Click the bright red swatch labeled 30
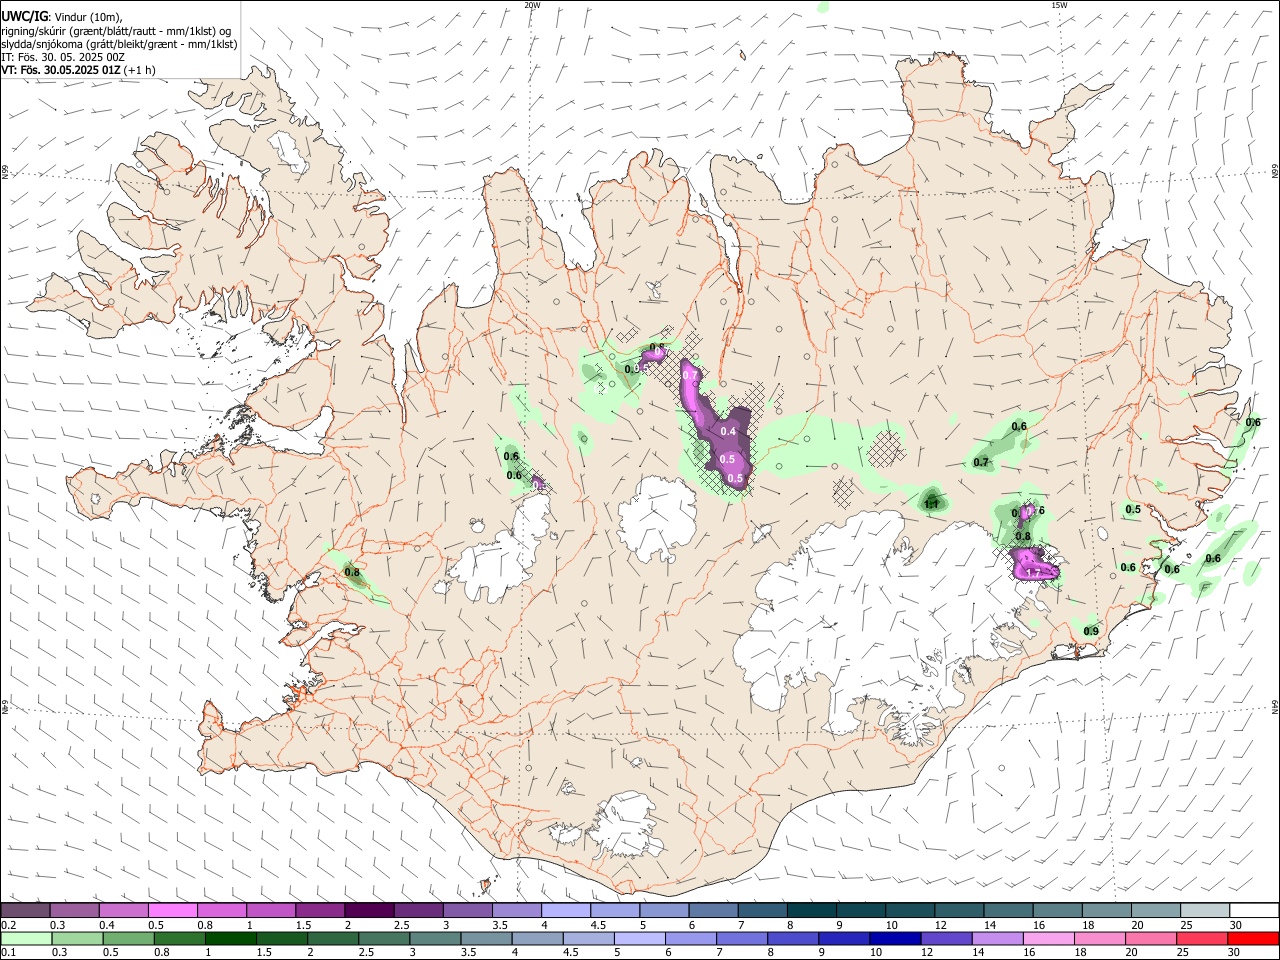This screenshot has height=960, width=1280. [x=1252, y=938]
